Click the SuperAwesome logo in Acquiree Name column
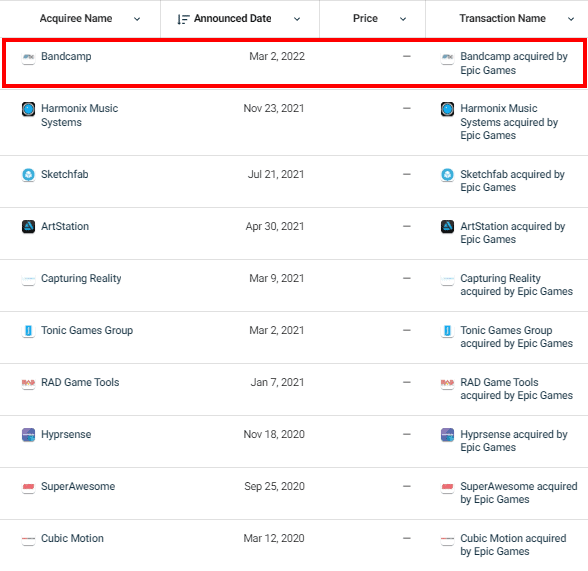Viewport: 588px width, 571px height. tap(28, 487)
